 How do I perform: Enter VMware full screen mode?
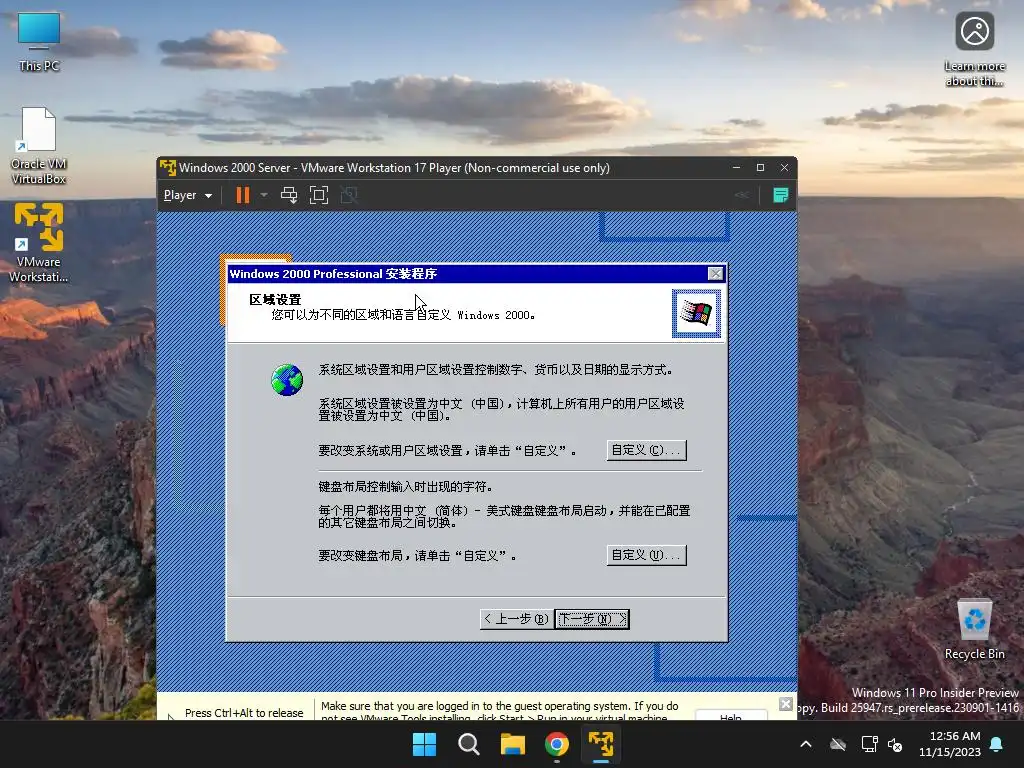coord(319,195)
